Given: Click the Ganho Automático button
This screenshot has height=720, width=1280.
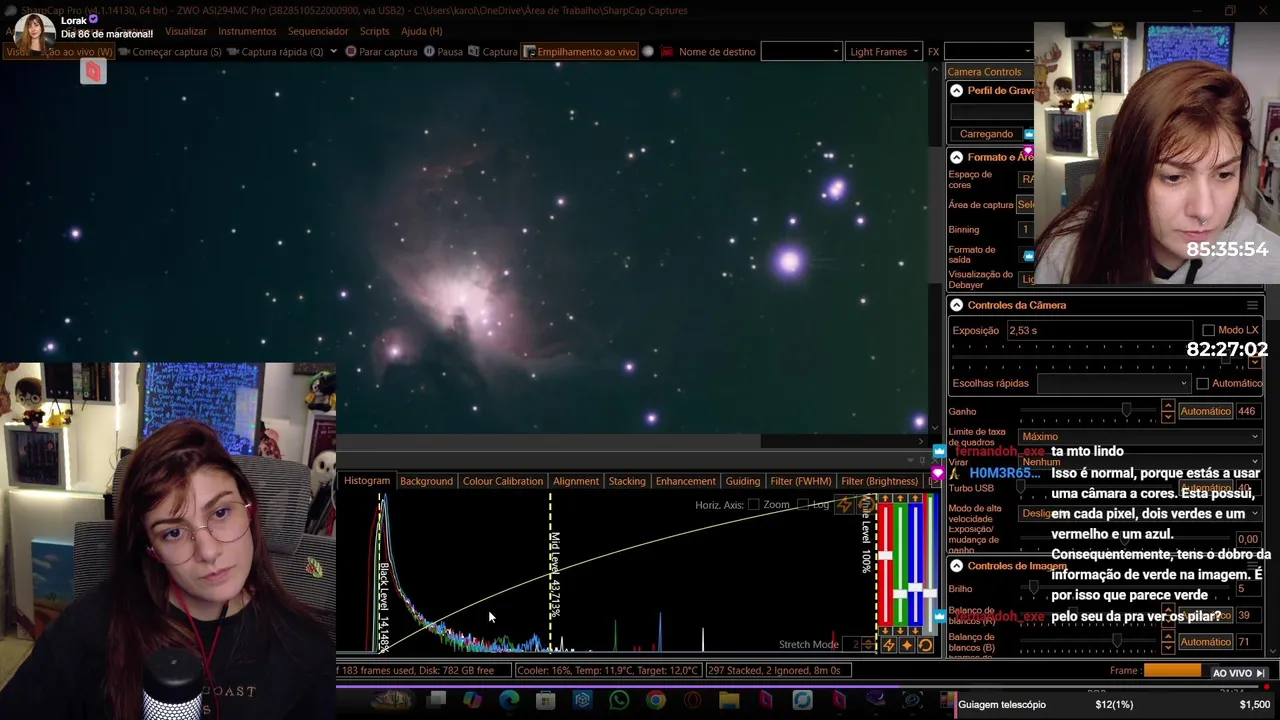Looking at the screenshot, I should click(x=1205, y=411).
